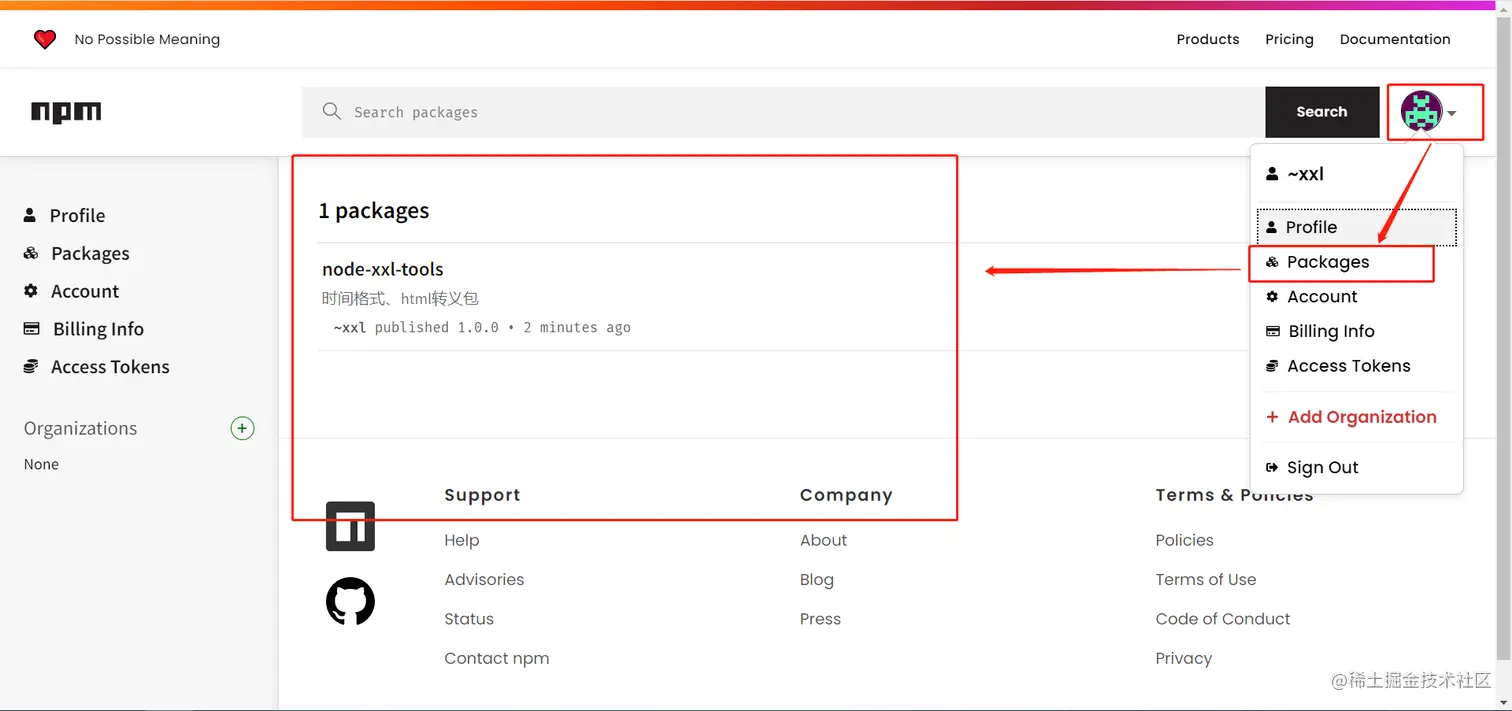Click the magnifier icon in search box
The width and height of the screenshot is (1512, 711).
pos(332,111)
